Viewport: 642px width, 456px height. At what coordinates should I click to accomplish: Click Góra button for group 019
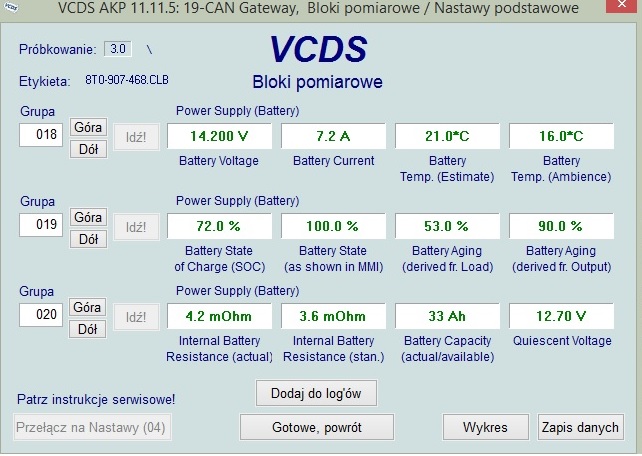88,217
